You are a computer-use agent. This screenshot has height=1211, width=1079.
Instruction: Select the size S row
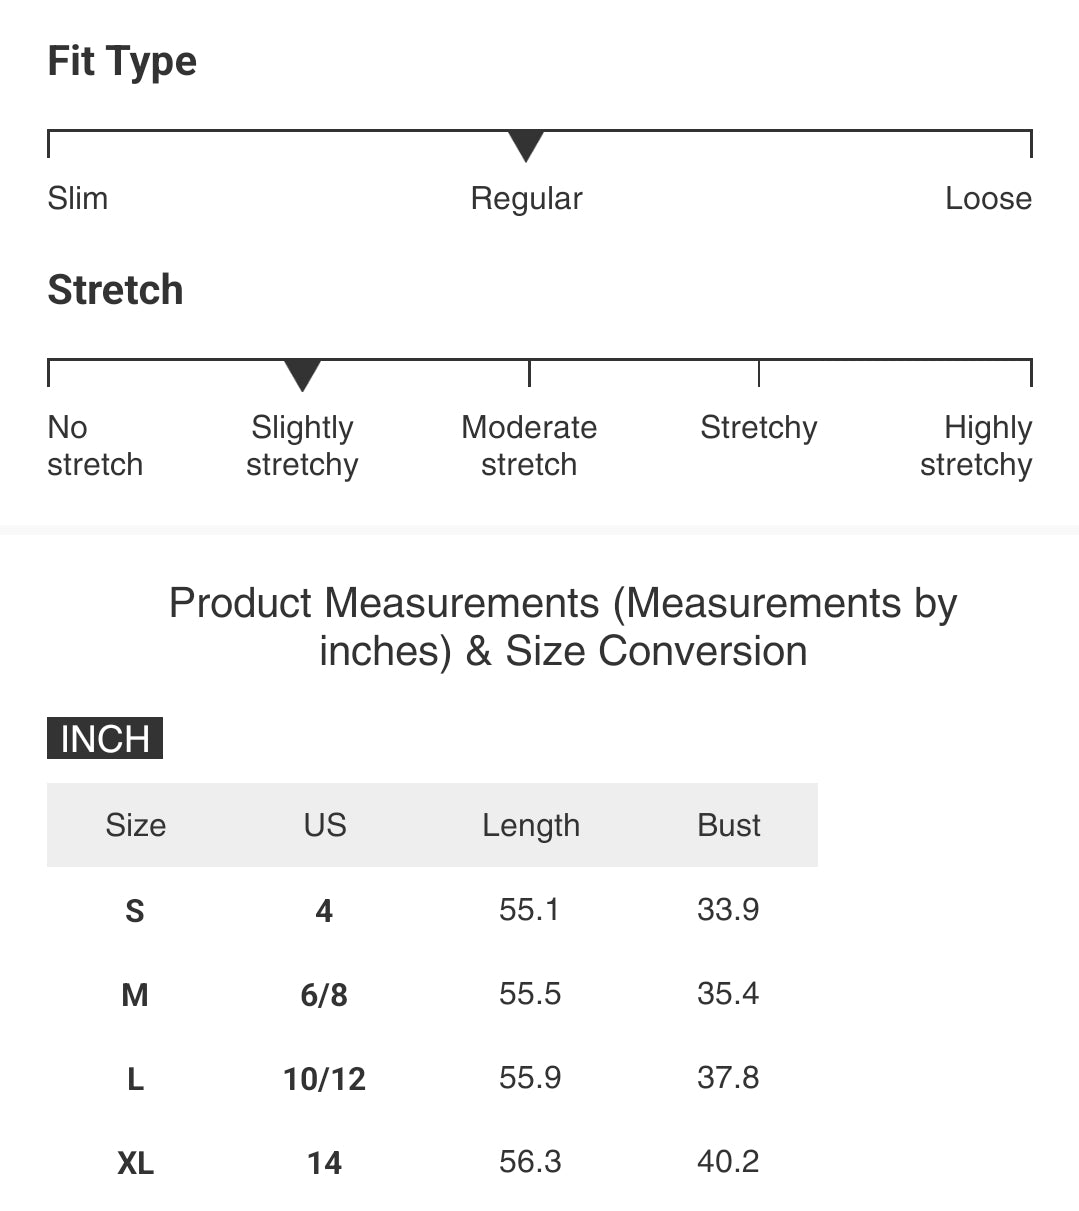(432, 910)
